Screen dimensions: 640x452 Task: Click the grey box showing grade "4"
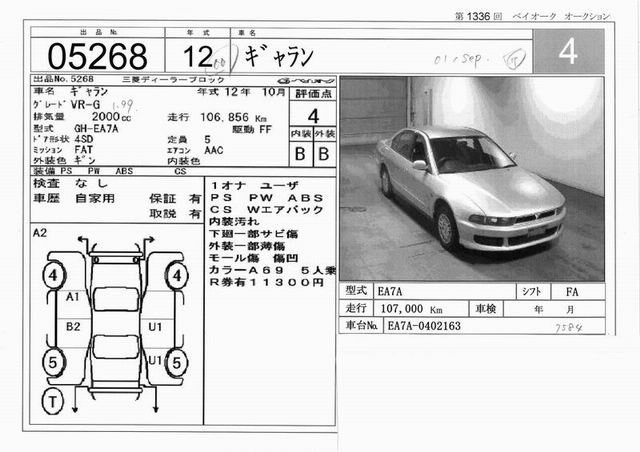569,51
